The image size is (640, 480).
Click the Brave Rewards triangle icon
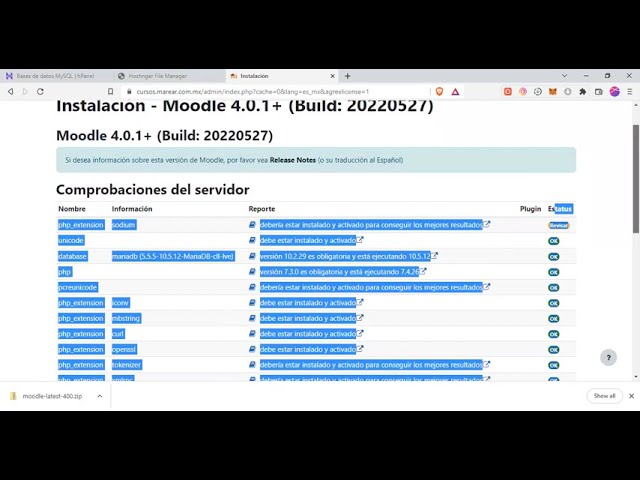(456, 92)
